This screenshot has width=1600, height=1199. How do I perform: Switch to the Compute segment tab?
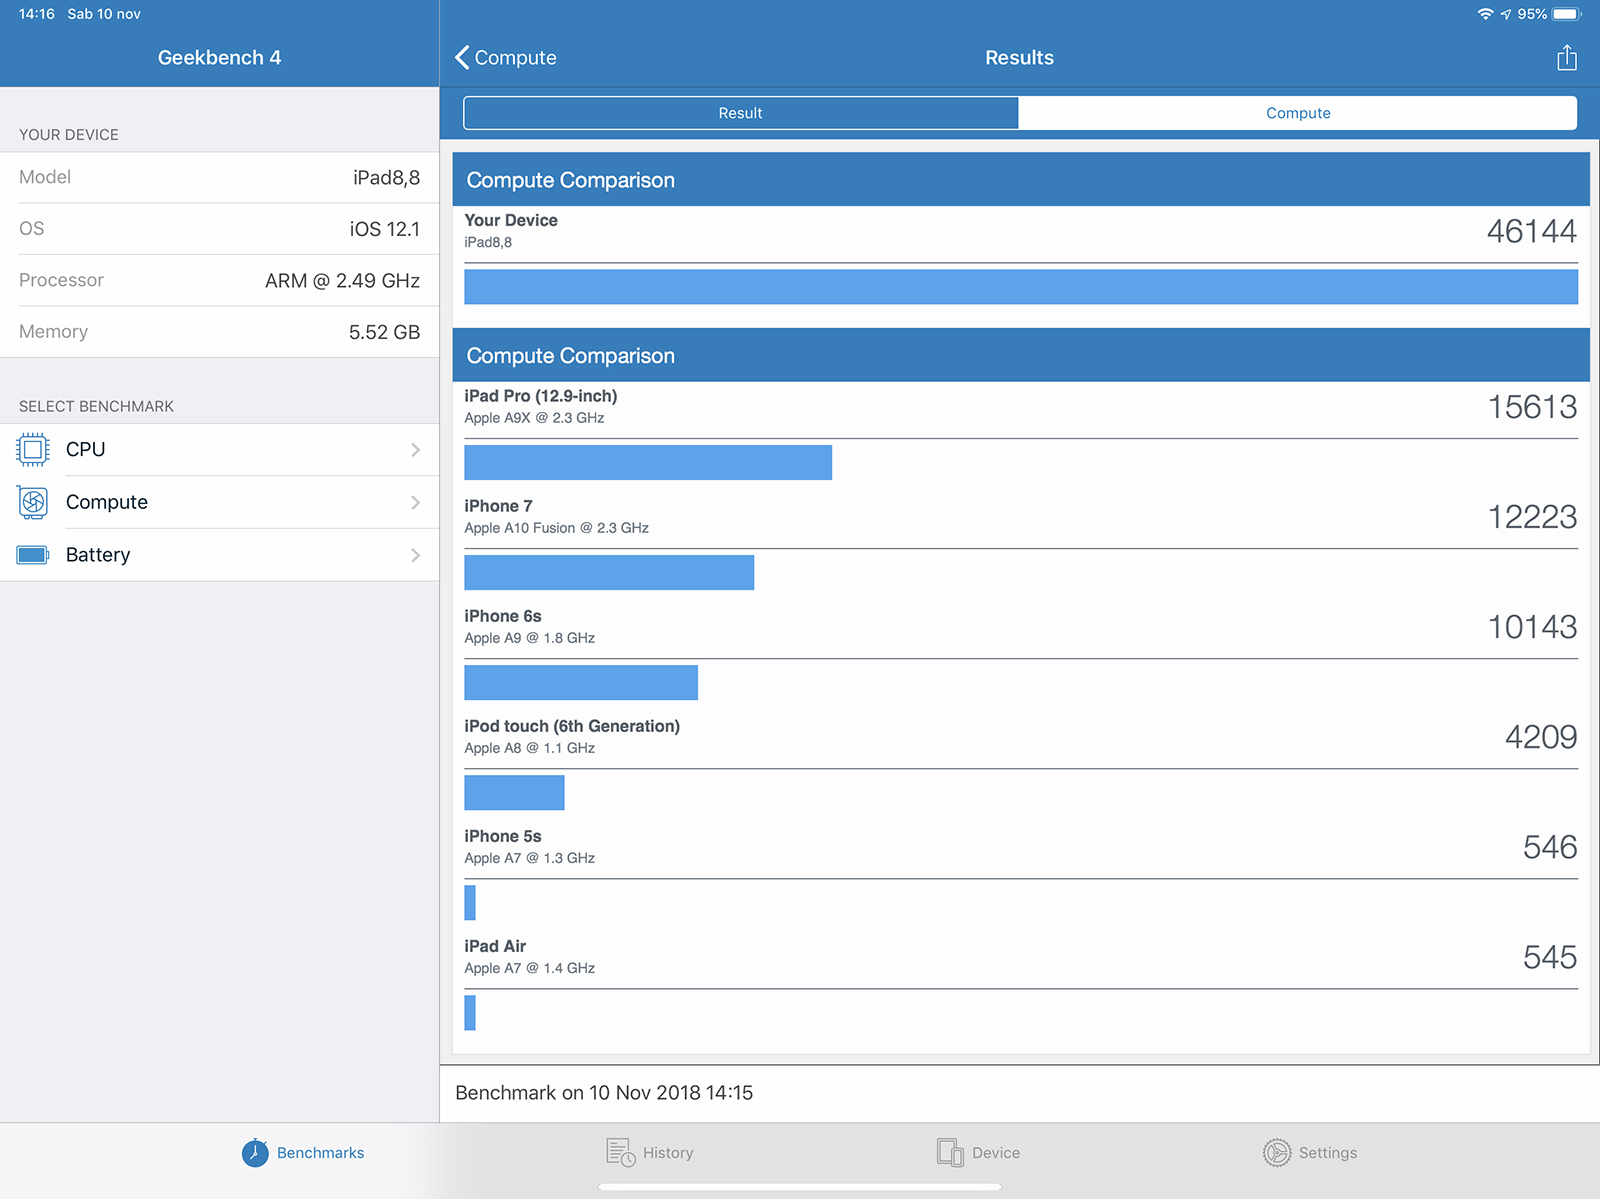[1298, 113]
